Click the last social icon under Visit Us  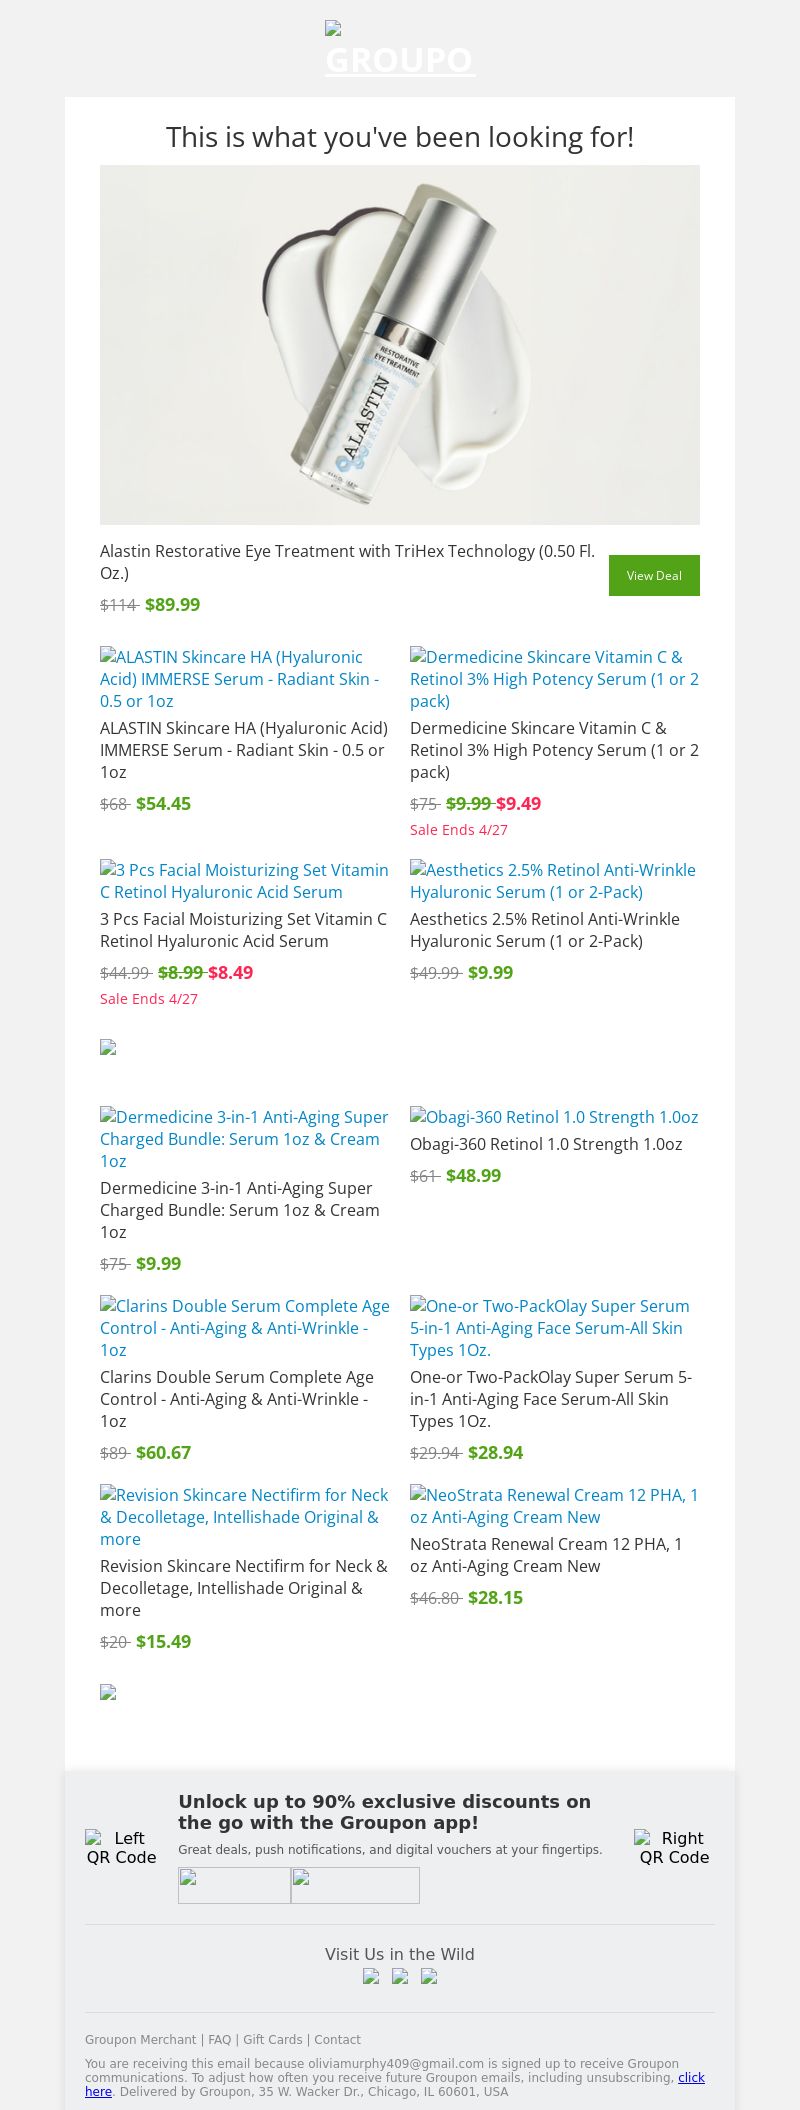point(429,1976)
